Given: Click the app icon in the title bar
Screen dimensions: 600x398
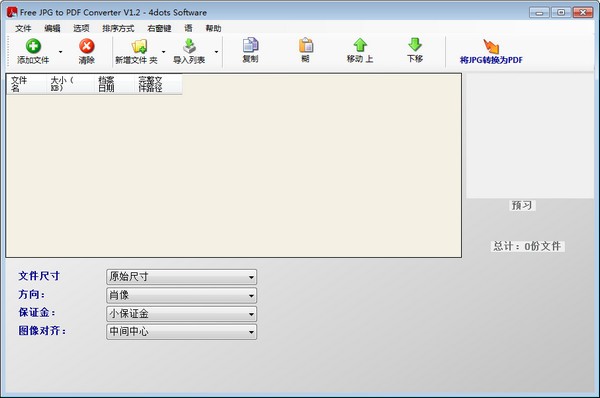Looking at the screenshot, I should pos(12,12).
